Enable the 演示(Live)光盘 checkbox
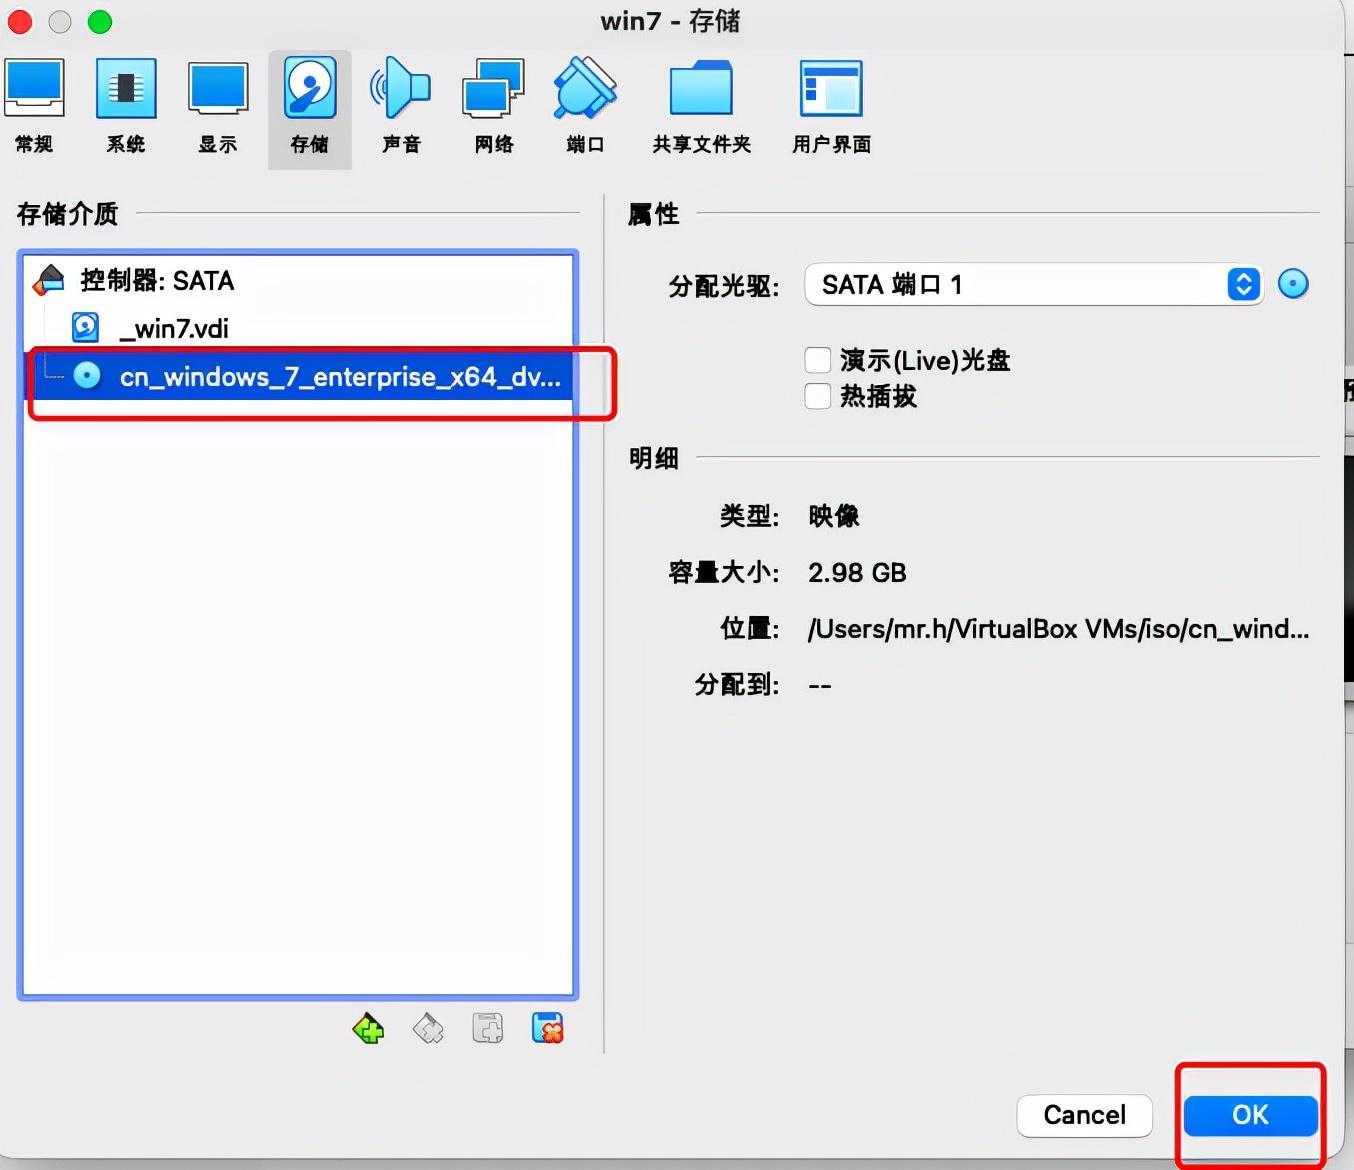Screen dimensions: 1354x1170 point(818,360)
